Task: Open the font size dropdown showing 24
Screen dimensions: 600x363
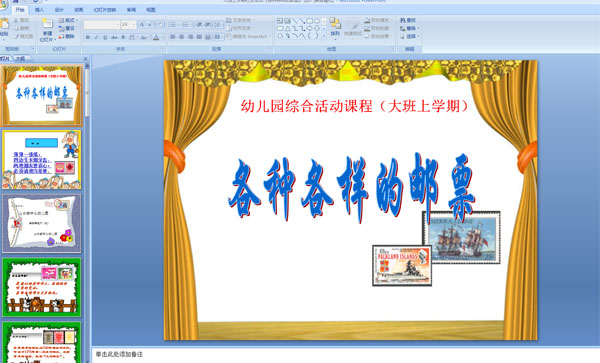Action: coord(128,24)
